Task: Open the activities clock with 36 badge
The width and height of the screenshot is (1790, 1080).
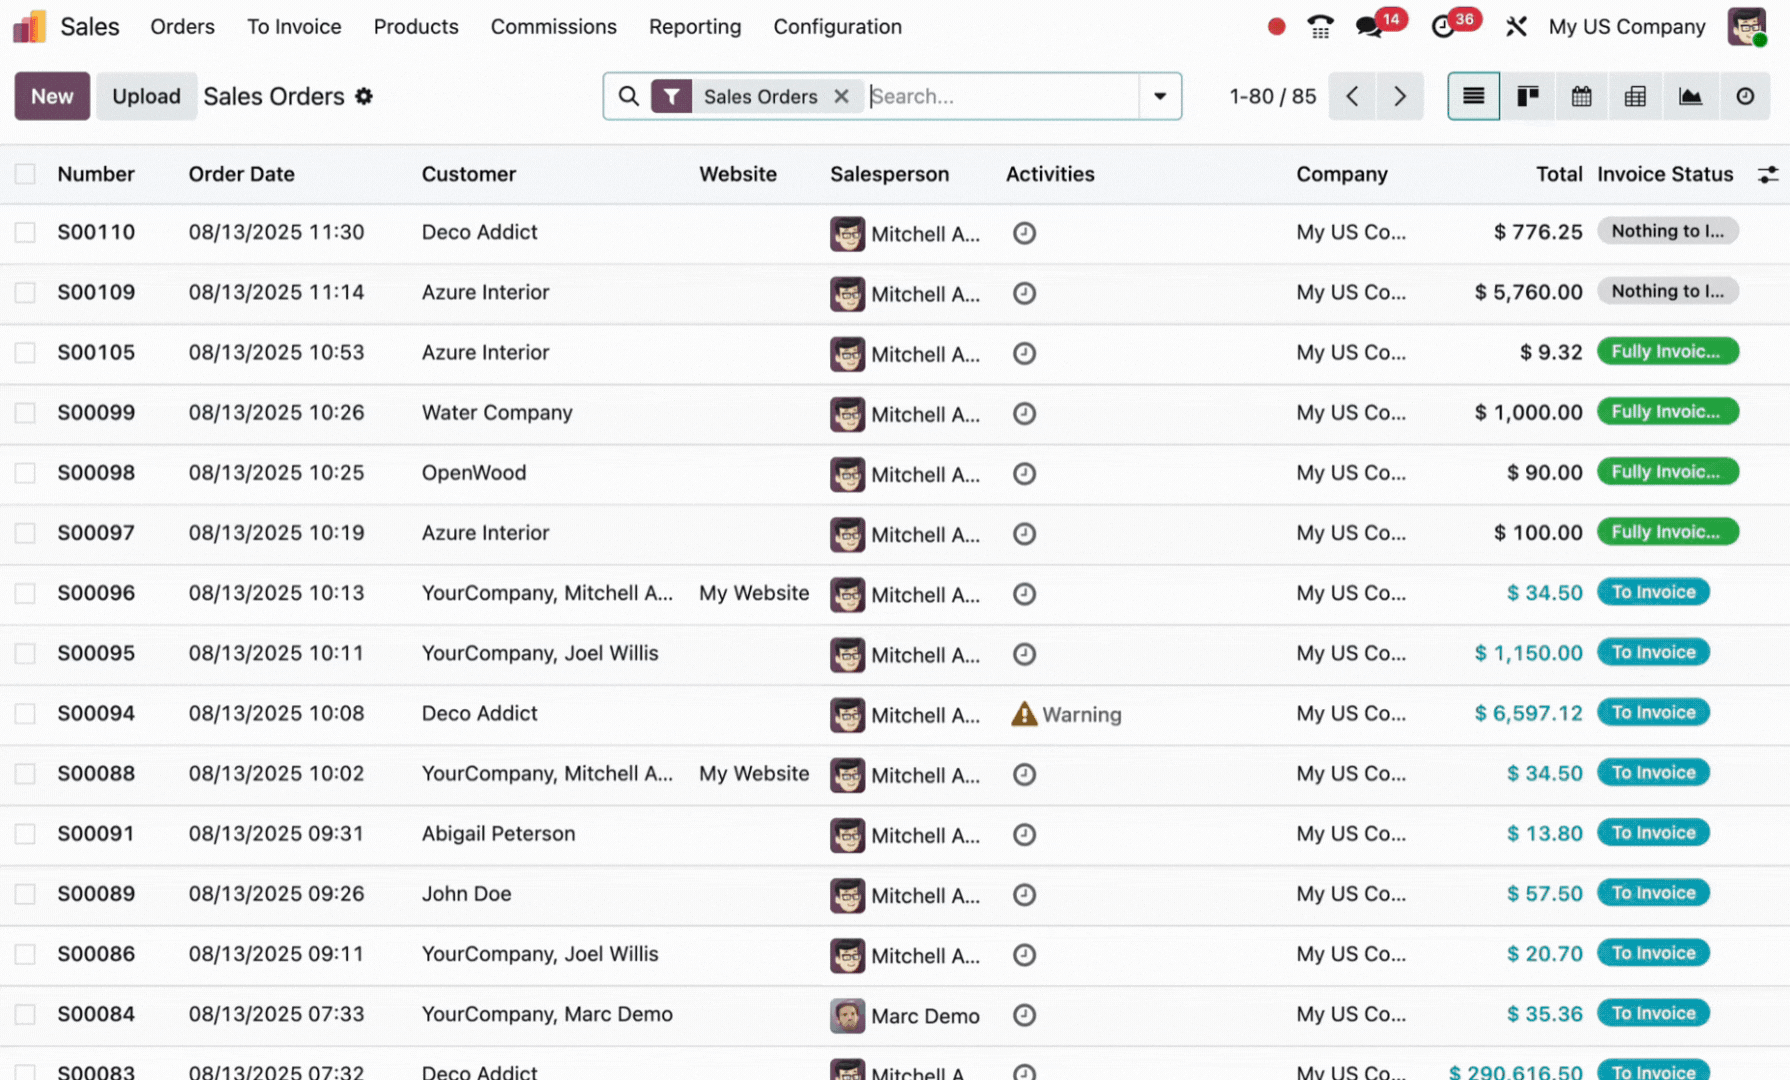Action: pyautogui.click(x=1442, y=27)
